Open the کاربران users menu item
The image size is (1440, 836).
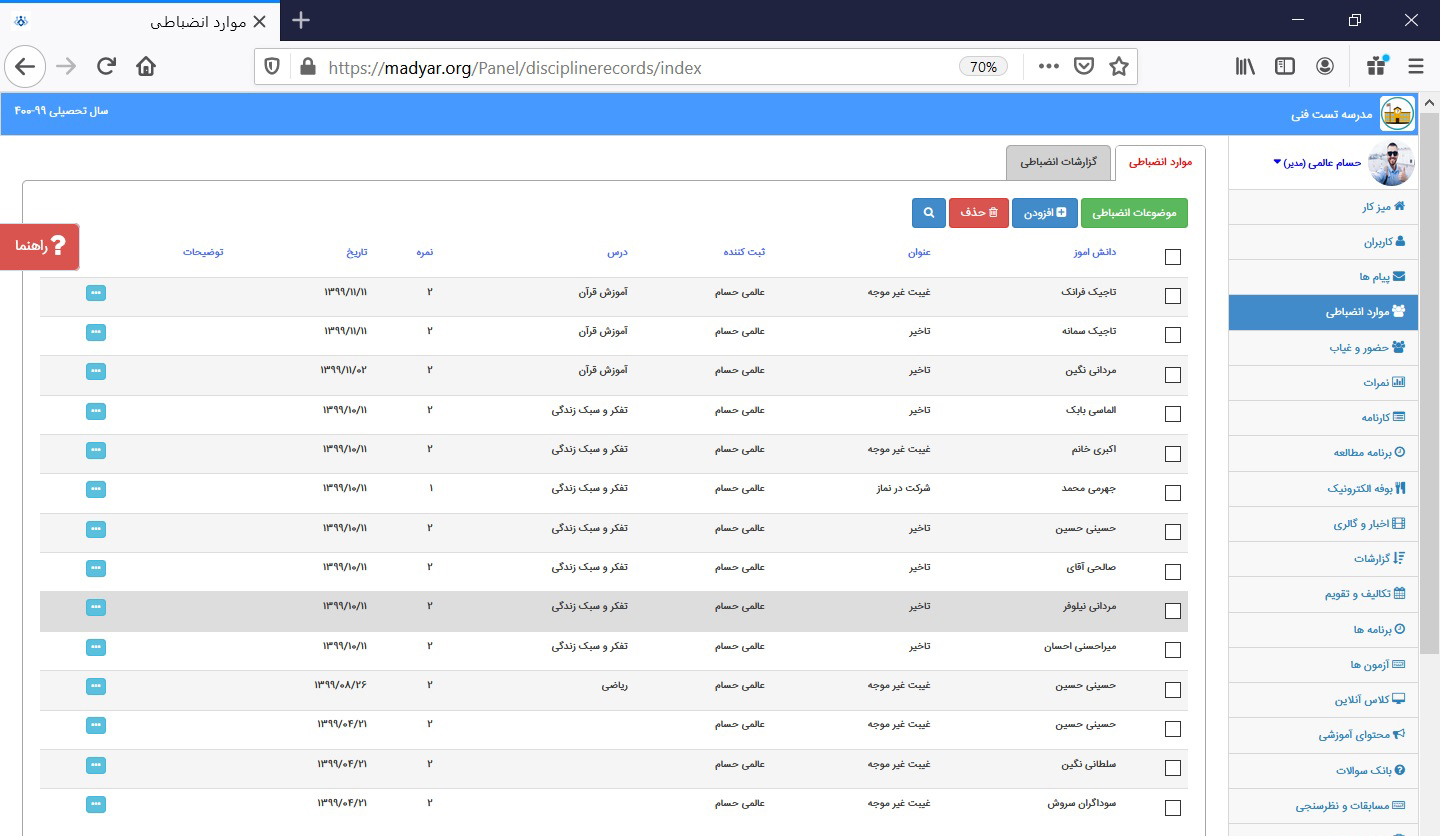1324,242
